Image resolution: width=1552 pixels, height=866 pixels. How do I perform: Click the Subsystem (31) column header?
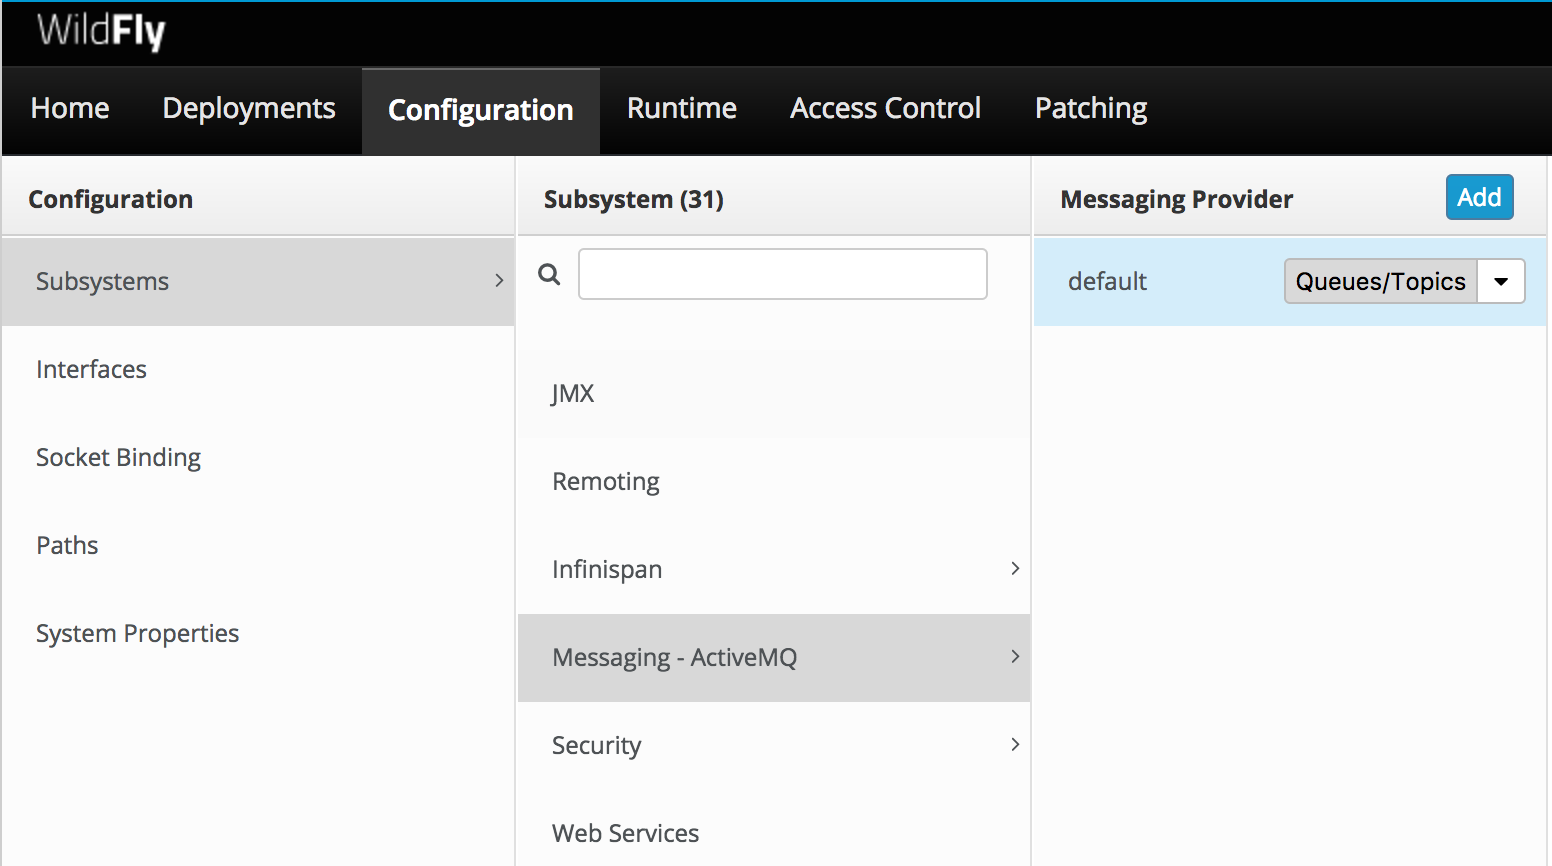point(634,199)
